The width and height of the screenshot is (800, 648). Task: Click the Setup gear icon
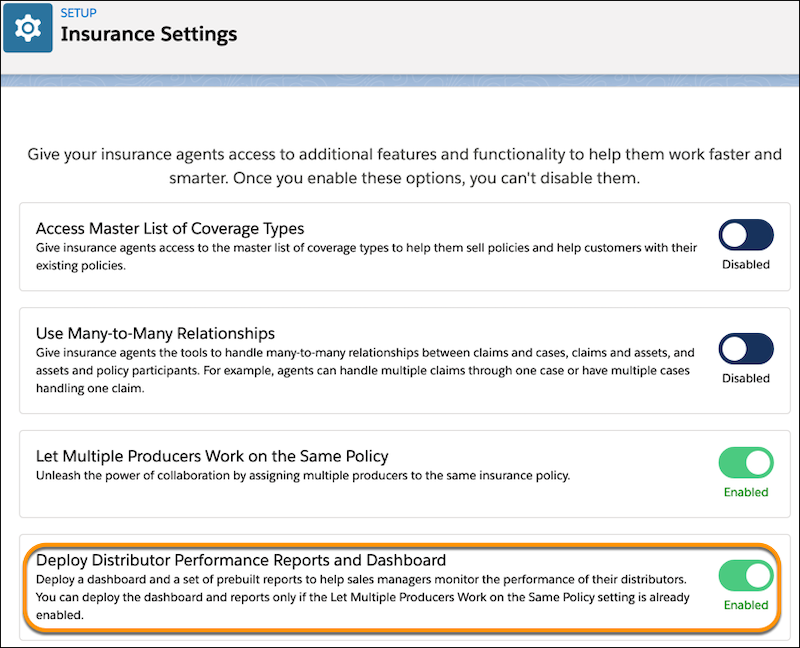point(28,28)
